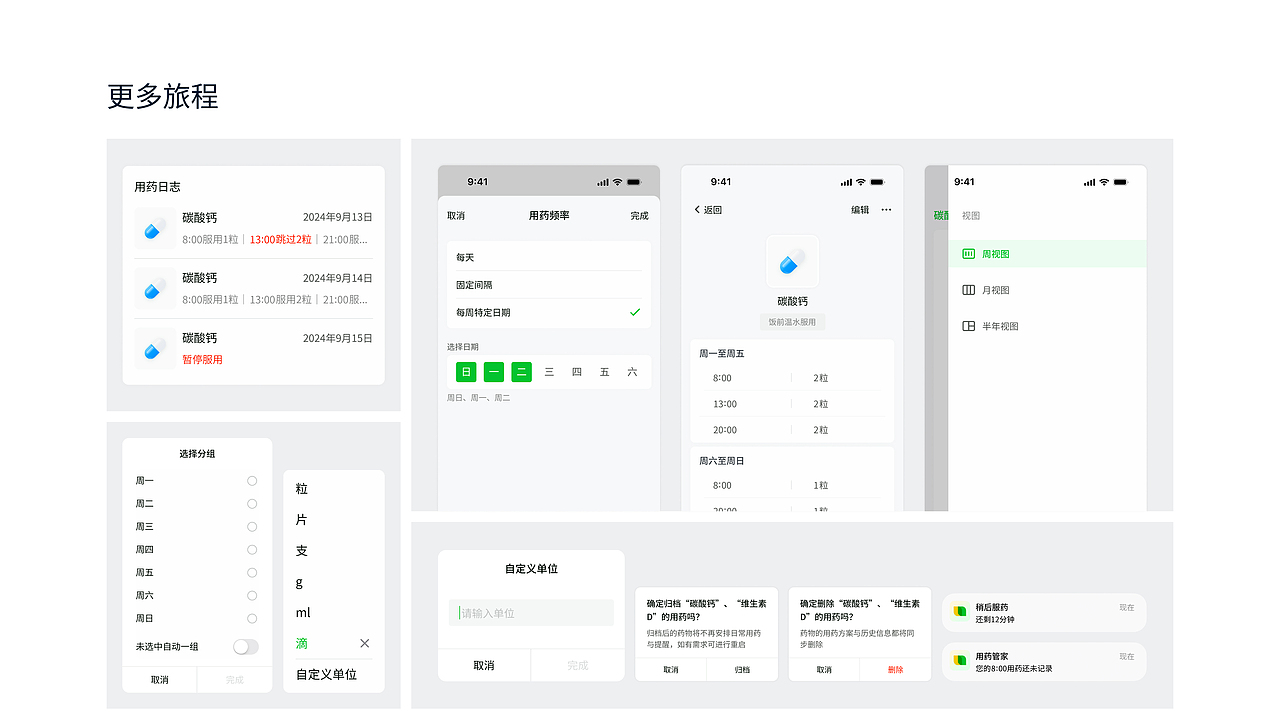The width and height of the screenshot is (1280, 720).
Task: Click the green checkmark beside 每周特定日期
Action: pyautogui.click(x=634, y=313)
